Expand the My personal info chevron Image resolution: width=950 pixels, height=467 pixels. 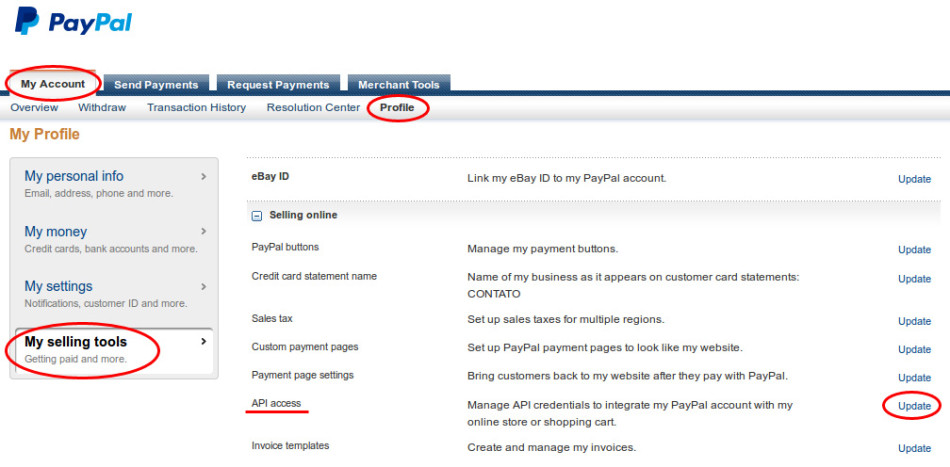204,176
